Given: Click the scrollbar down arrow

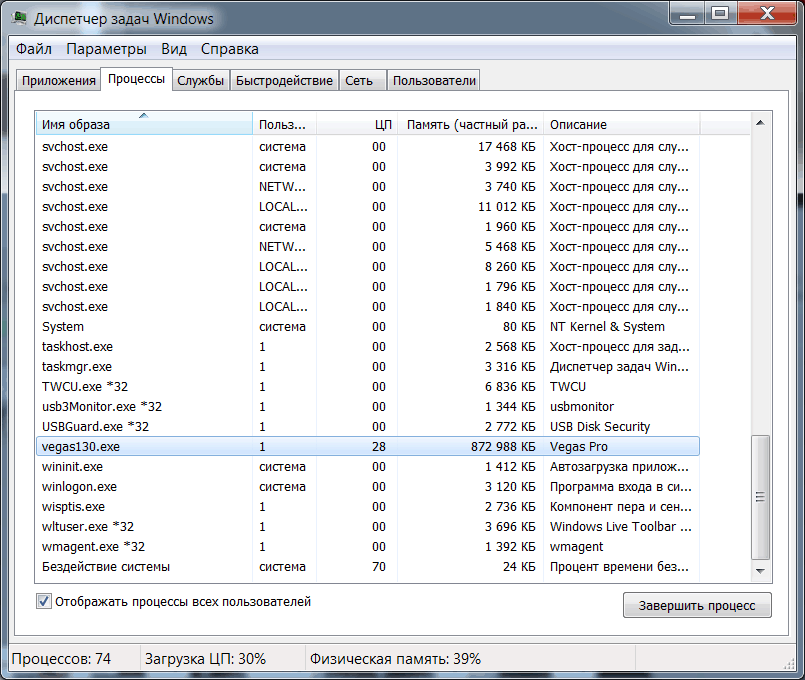Looking at the screenshot, I should 760,571.
